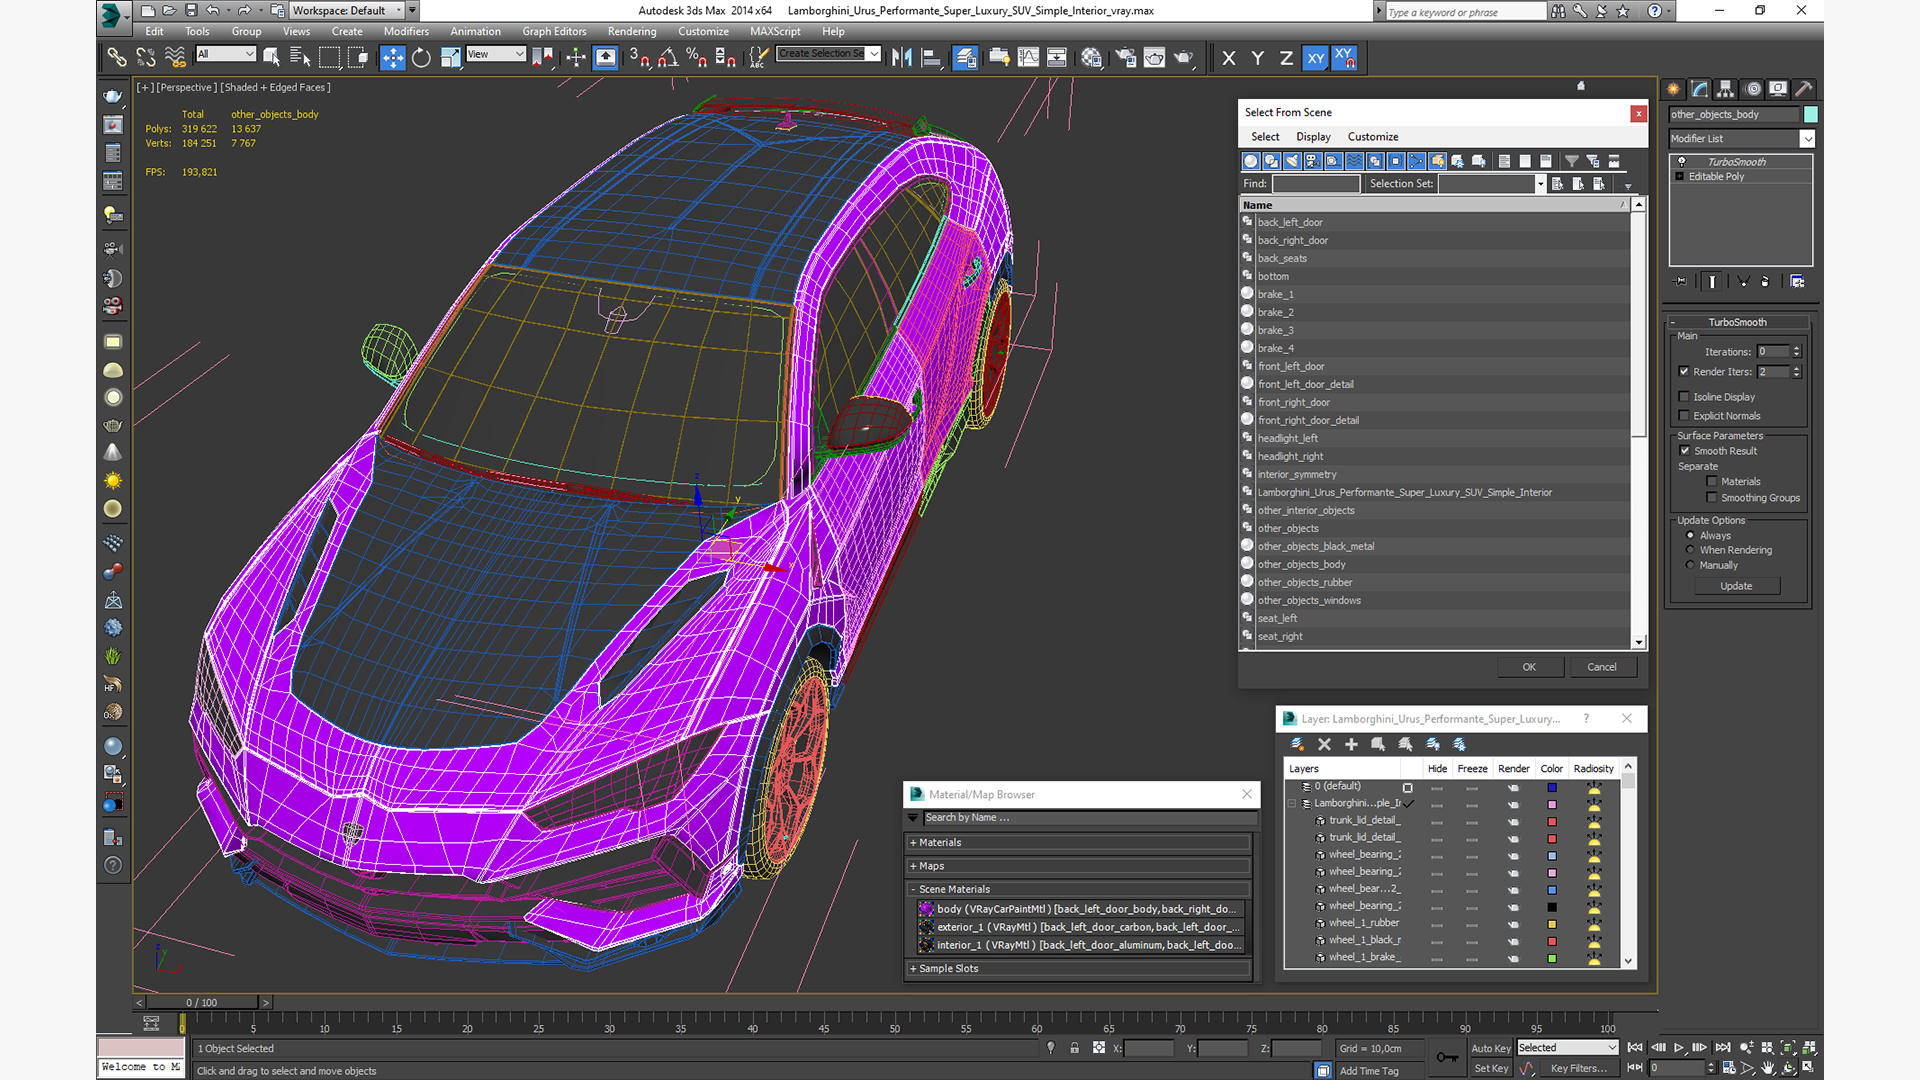
Task: Restrict axis to X in toolbar
Action: point(1229,58)
